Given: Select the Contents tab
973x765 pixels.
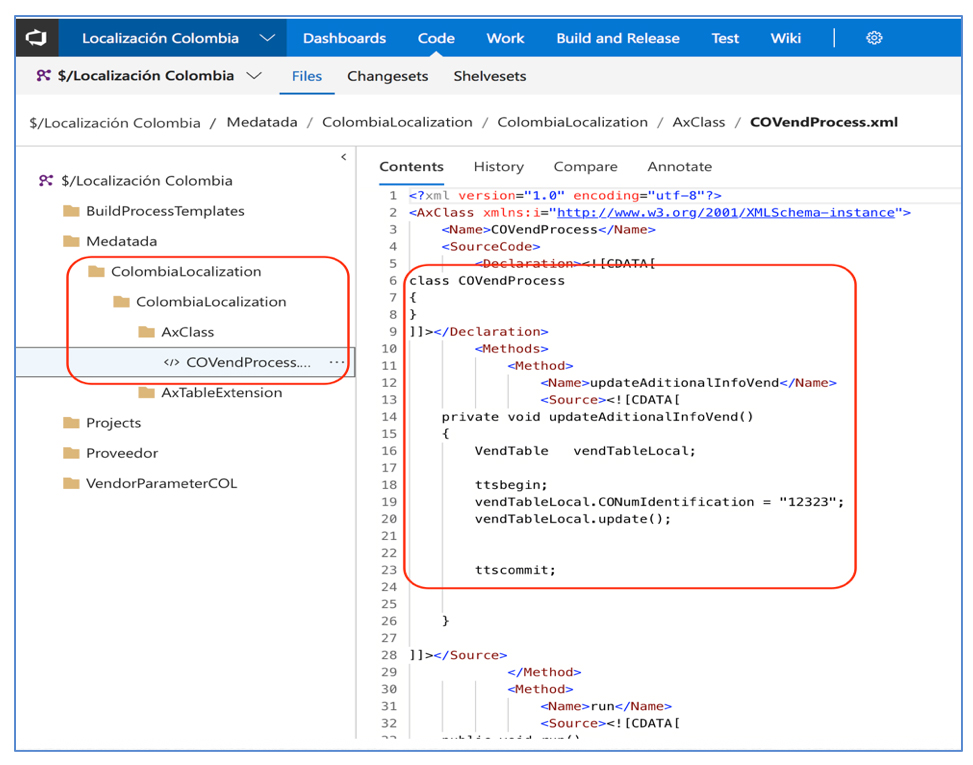Looking at the screenshot, I should [411, 167].
